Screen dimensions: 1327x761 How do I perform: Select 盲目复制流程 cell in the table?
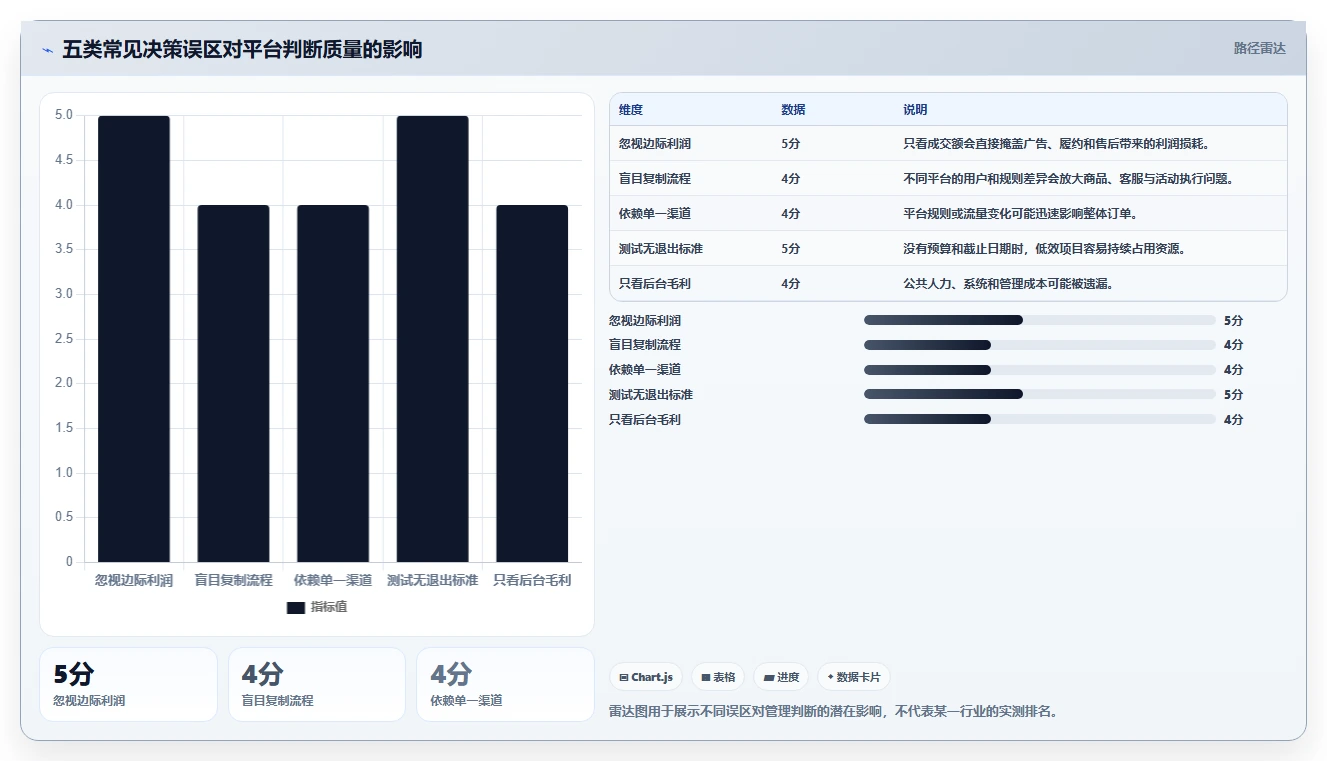654,179
